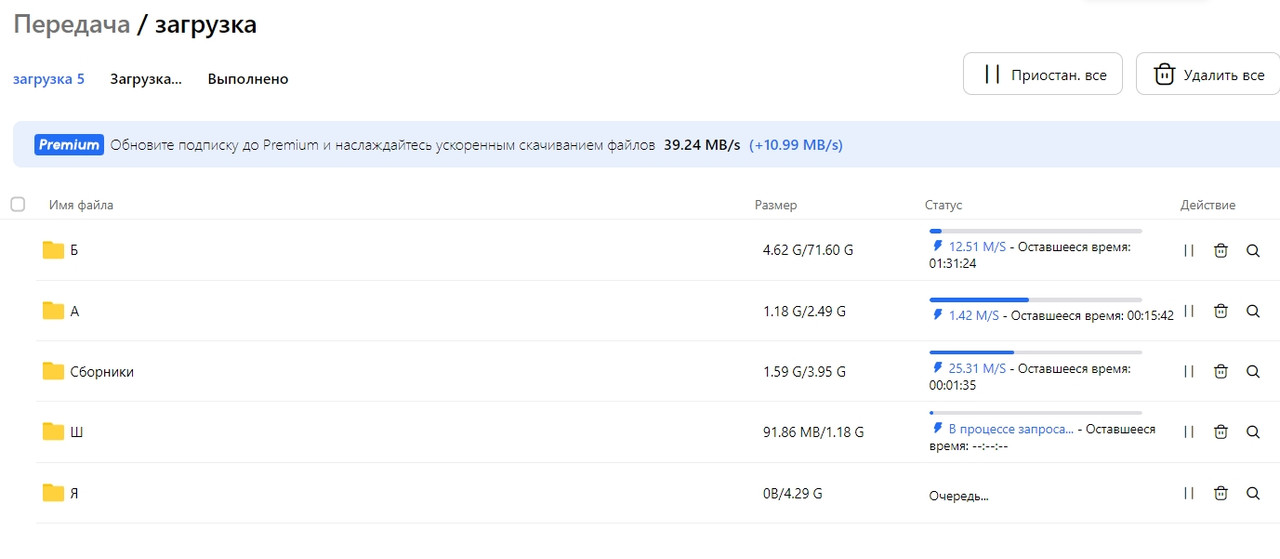Delete queued folder Я download
The height and width of the screenshot is (559, 1280).
[x=1220, y=493]
